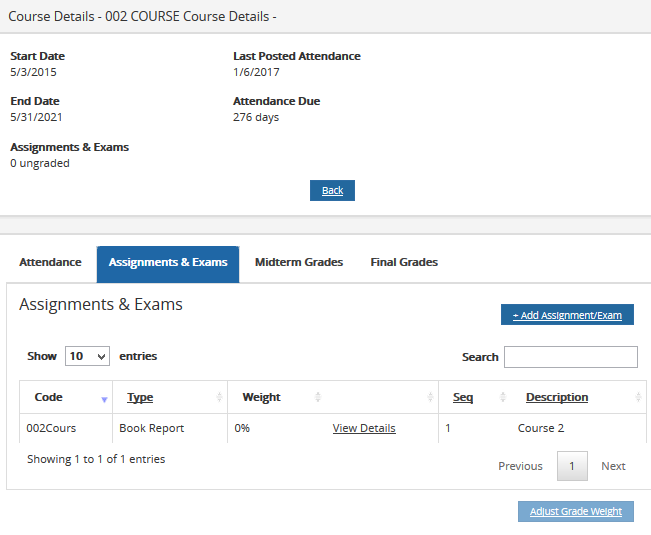Sort table by Seq column header

click(x=463, y=397)
